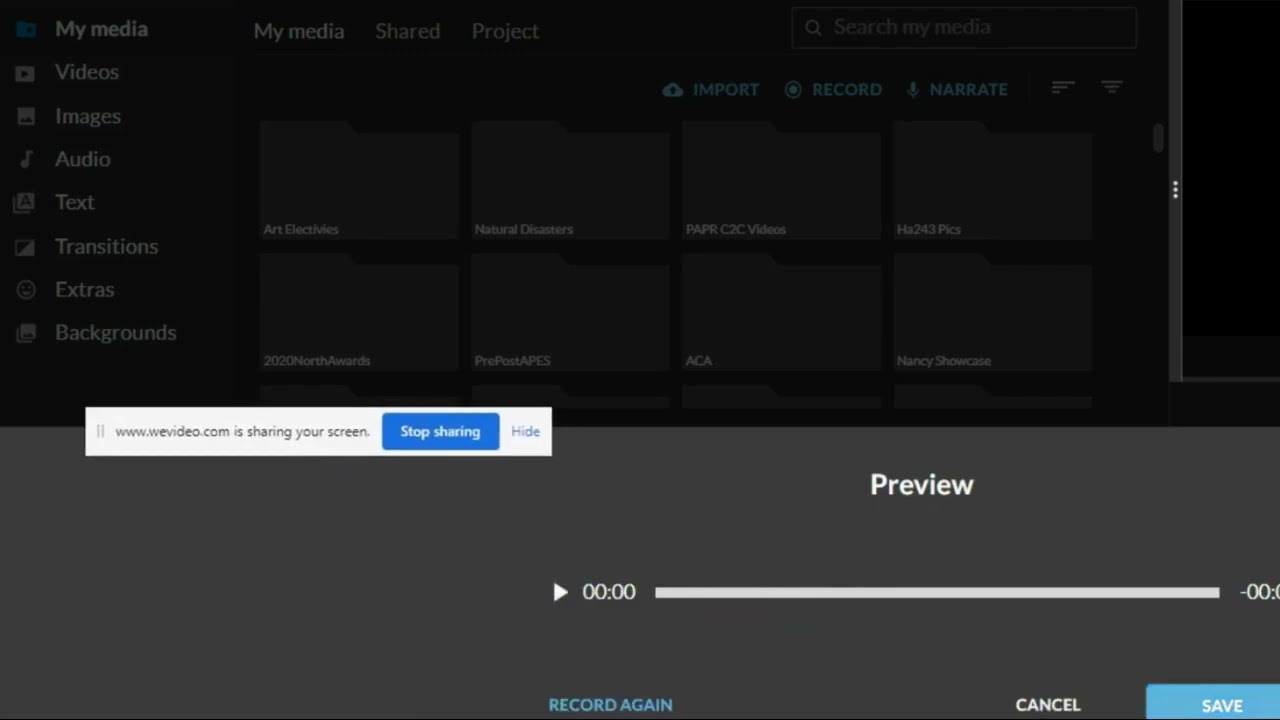
Task: Click the NARRATE button
Action: 956,90
